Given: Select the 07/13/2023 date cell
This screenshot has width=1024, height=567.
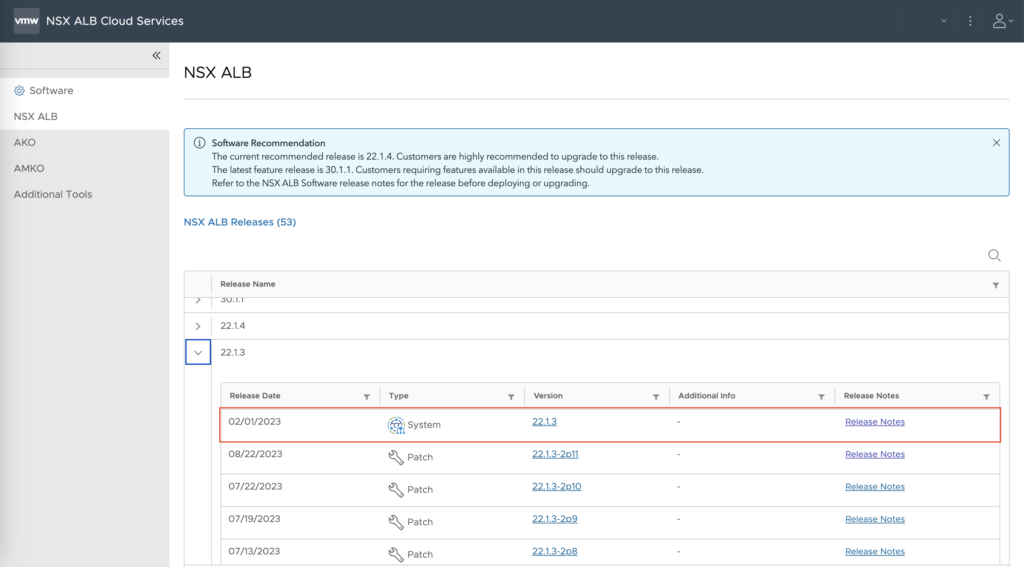Looking at the screenshot, I should tap(255, 551).
